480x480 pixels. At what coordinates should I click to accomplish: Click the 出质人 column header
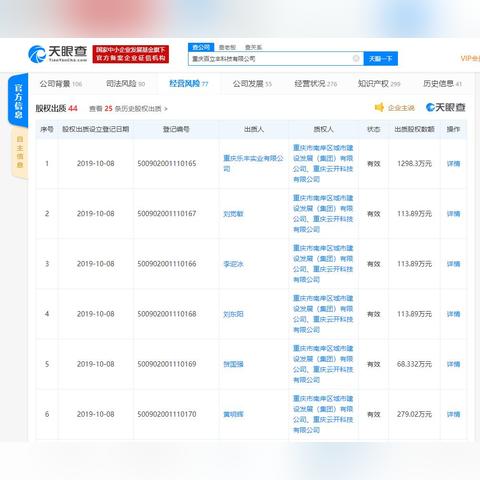254,129
